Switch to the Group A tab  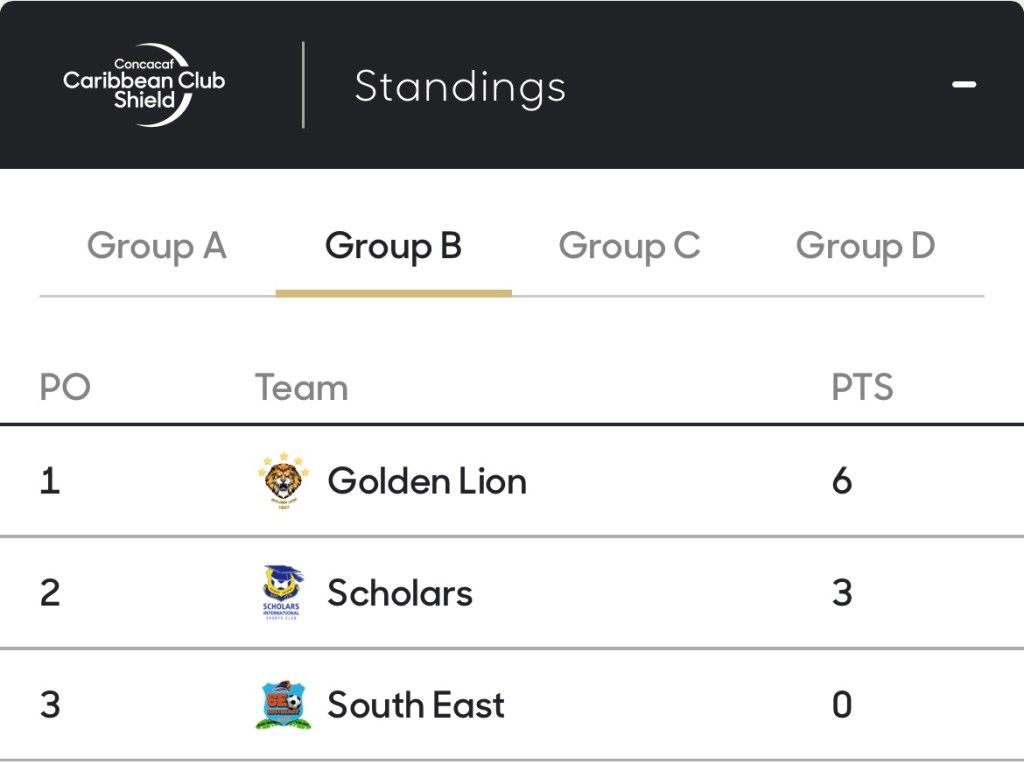[x=157, y=246]
